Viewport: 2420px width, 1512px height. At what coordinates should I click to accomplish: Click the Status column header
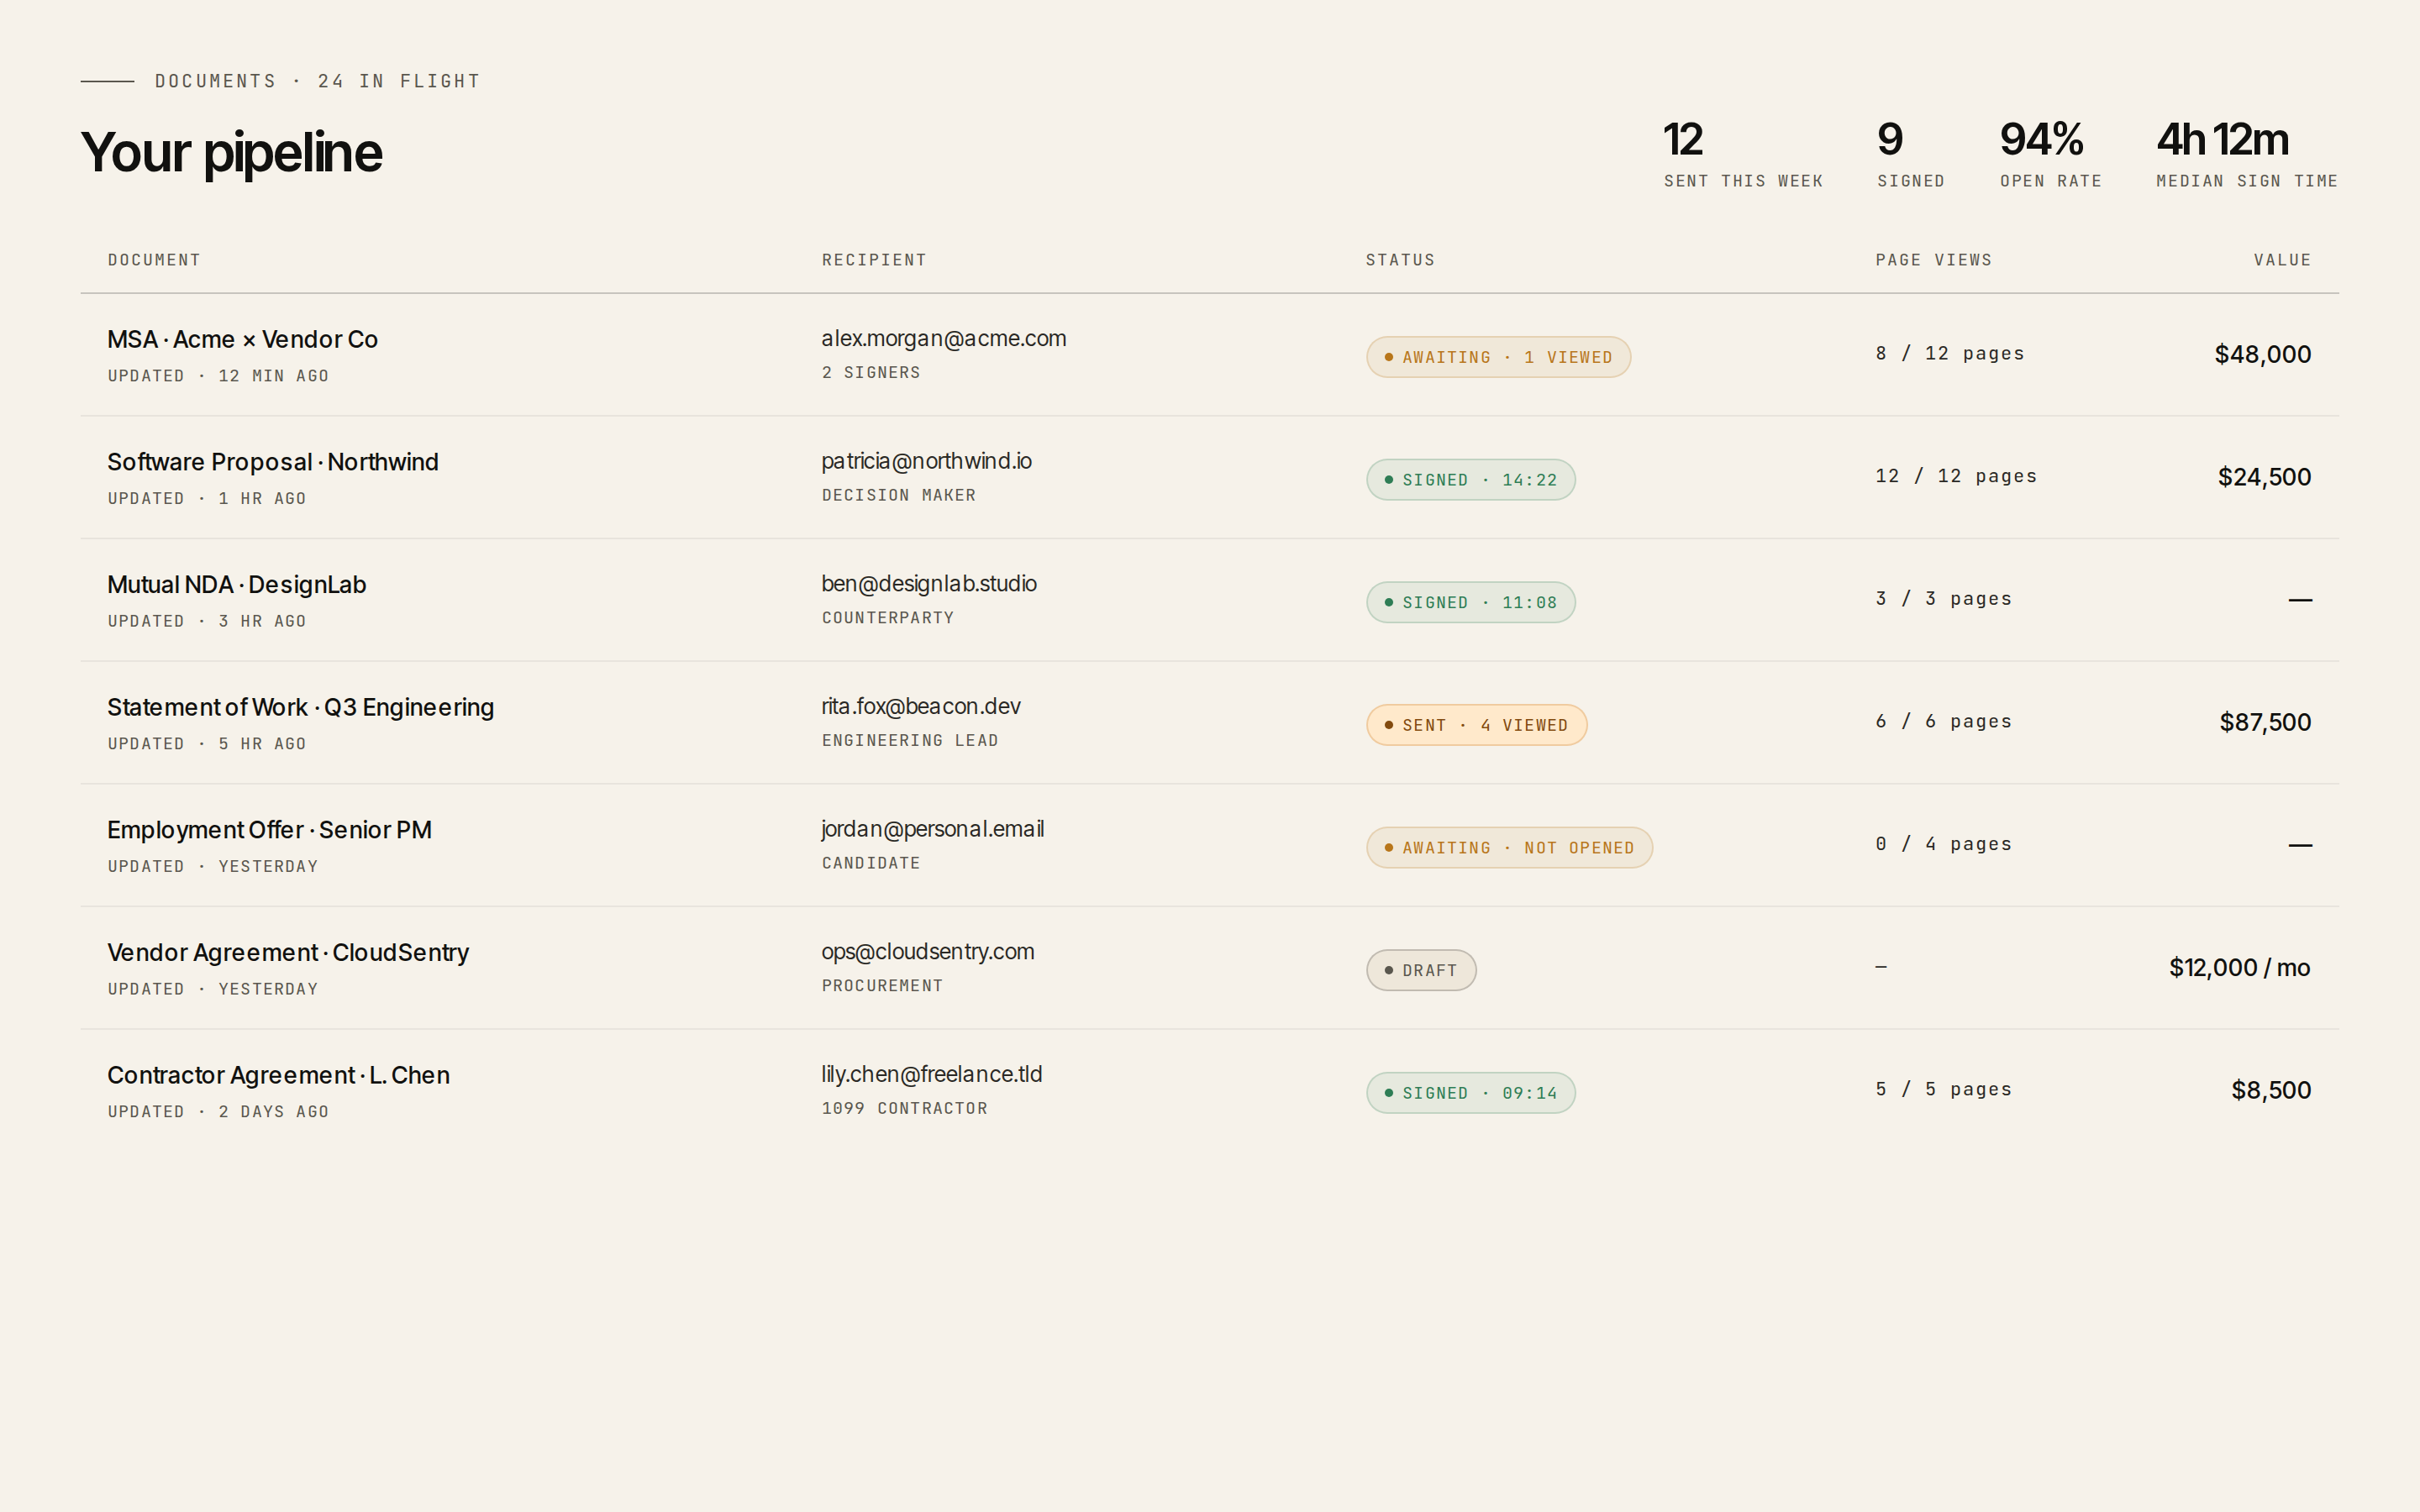click(x=1400, y=260)
